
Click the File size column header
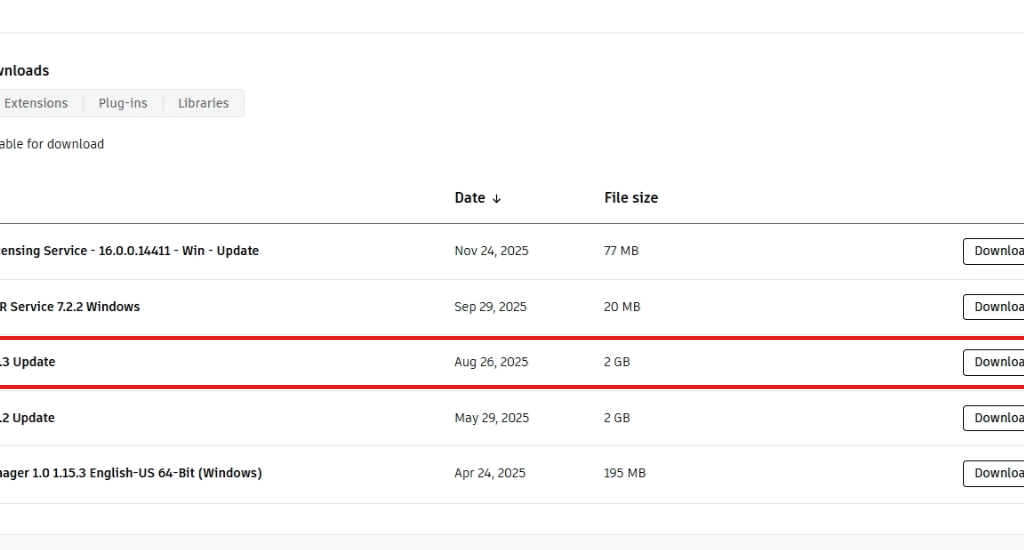[x=630, y=198]
